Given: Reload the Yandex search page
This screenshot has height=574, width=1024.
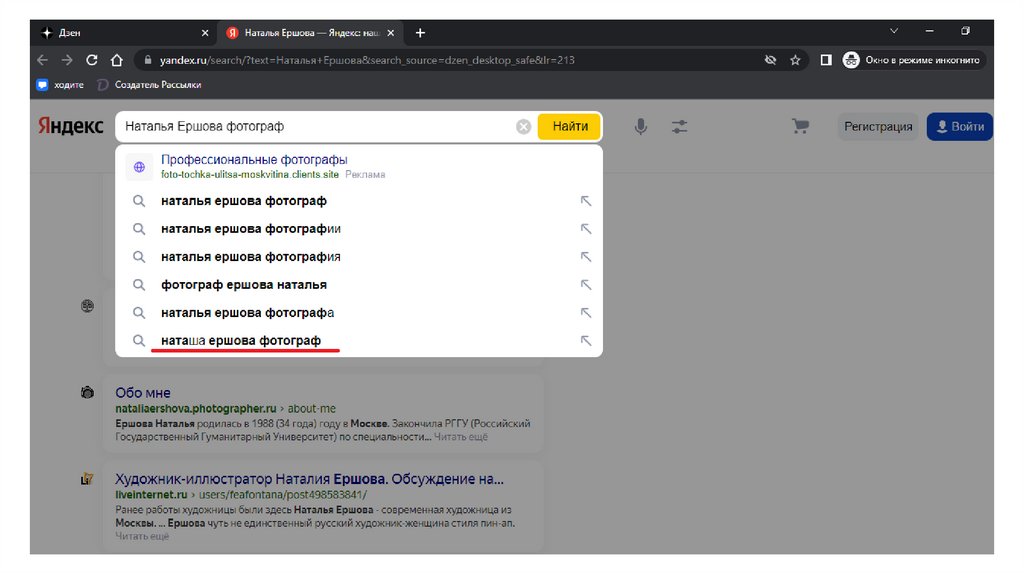Looking at the screenshot, I should coord(91,60).
